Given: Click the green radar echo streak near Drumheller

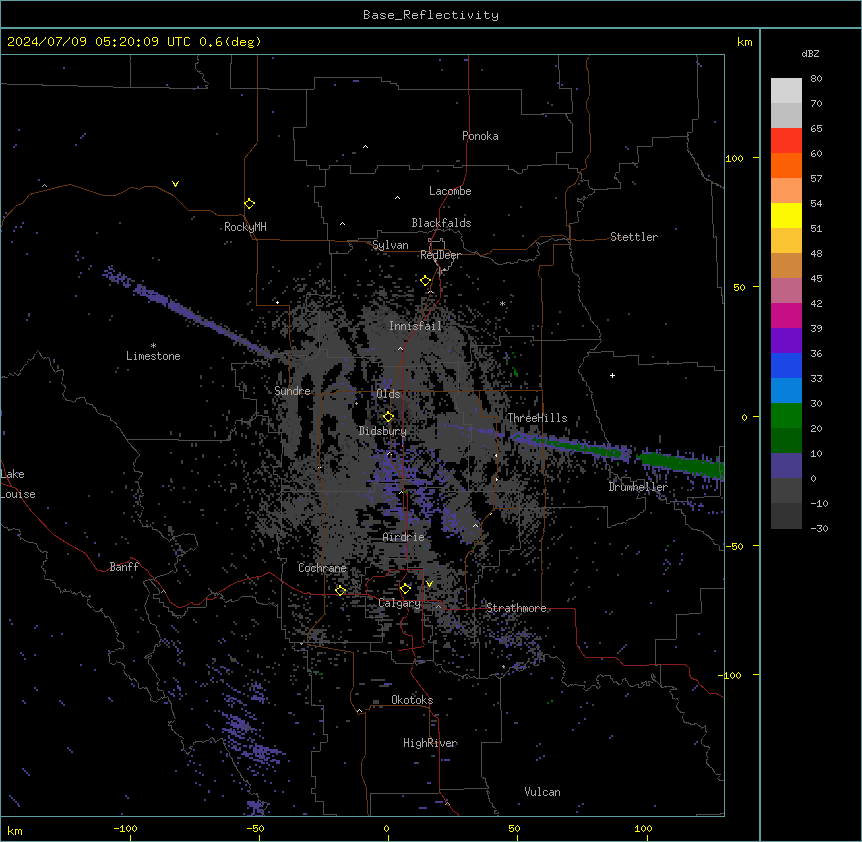Looking at the screenshot, I should [x=682, y=464].
